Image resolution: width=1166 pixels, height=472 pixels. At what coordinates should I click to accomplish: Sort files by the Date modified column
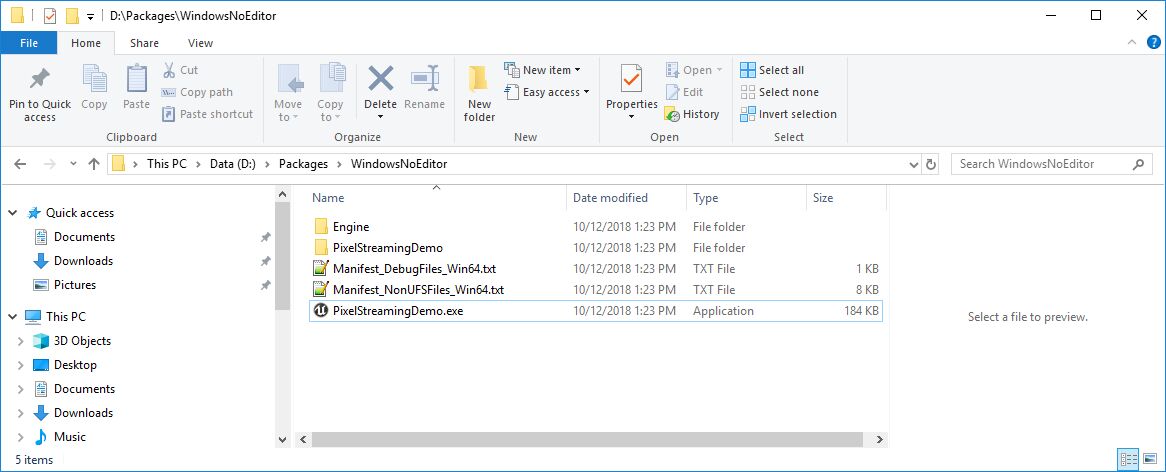610,198
